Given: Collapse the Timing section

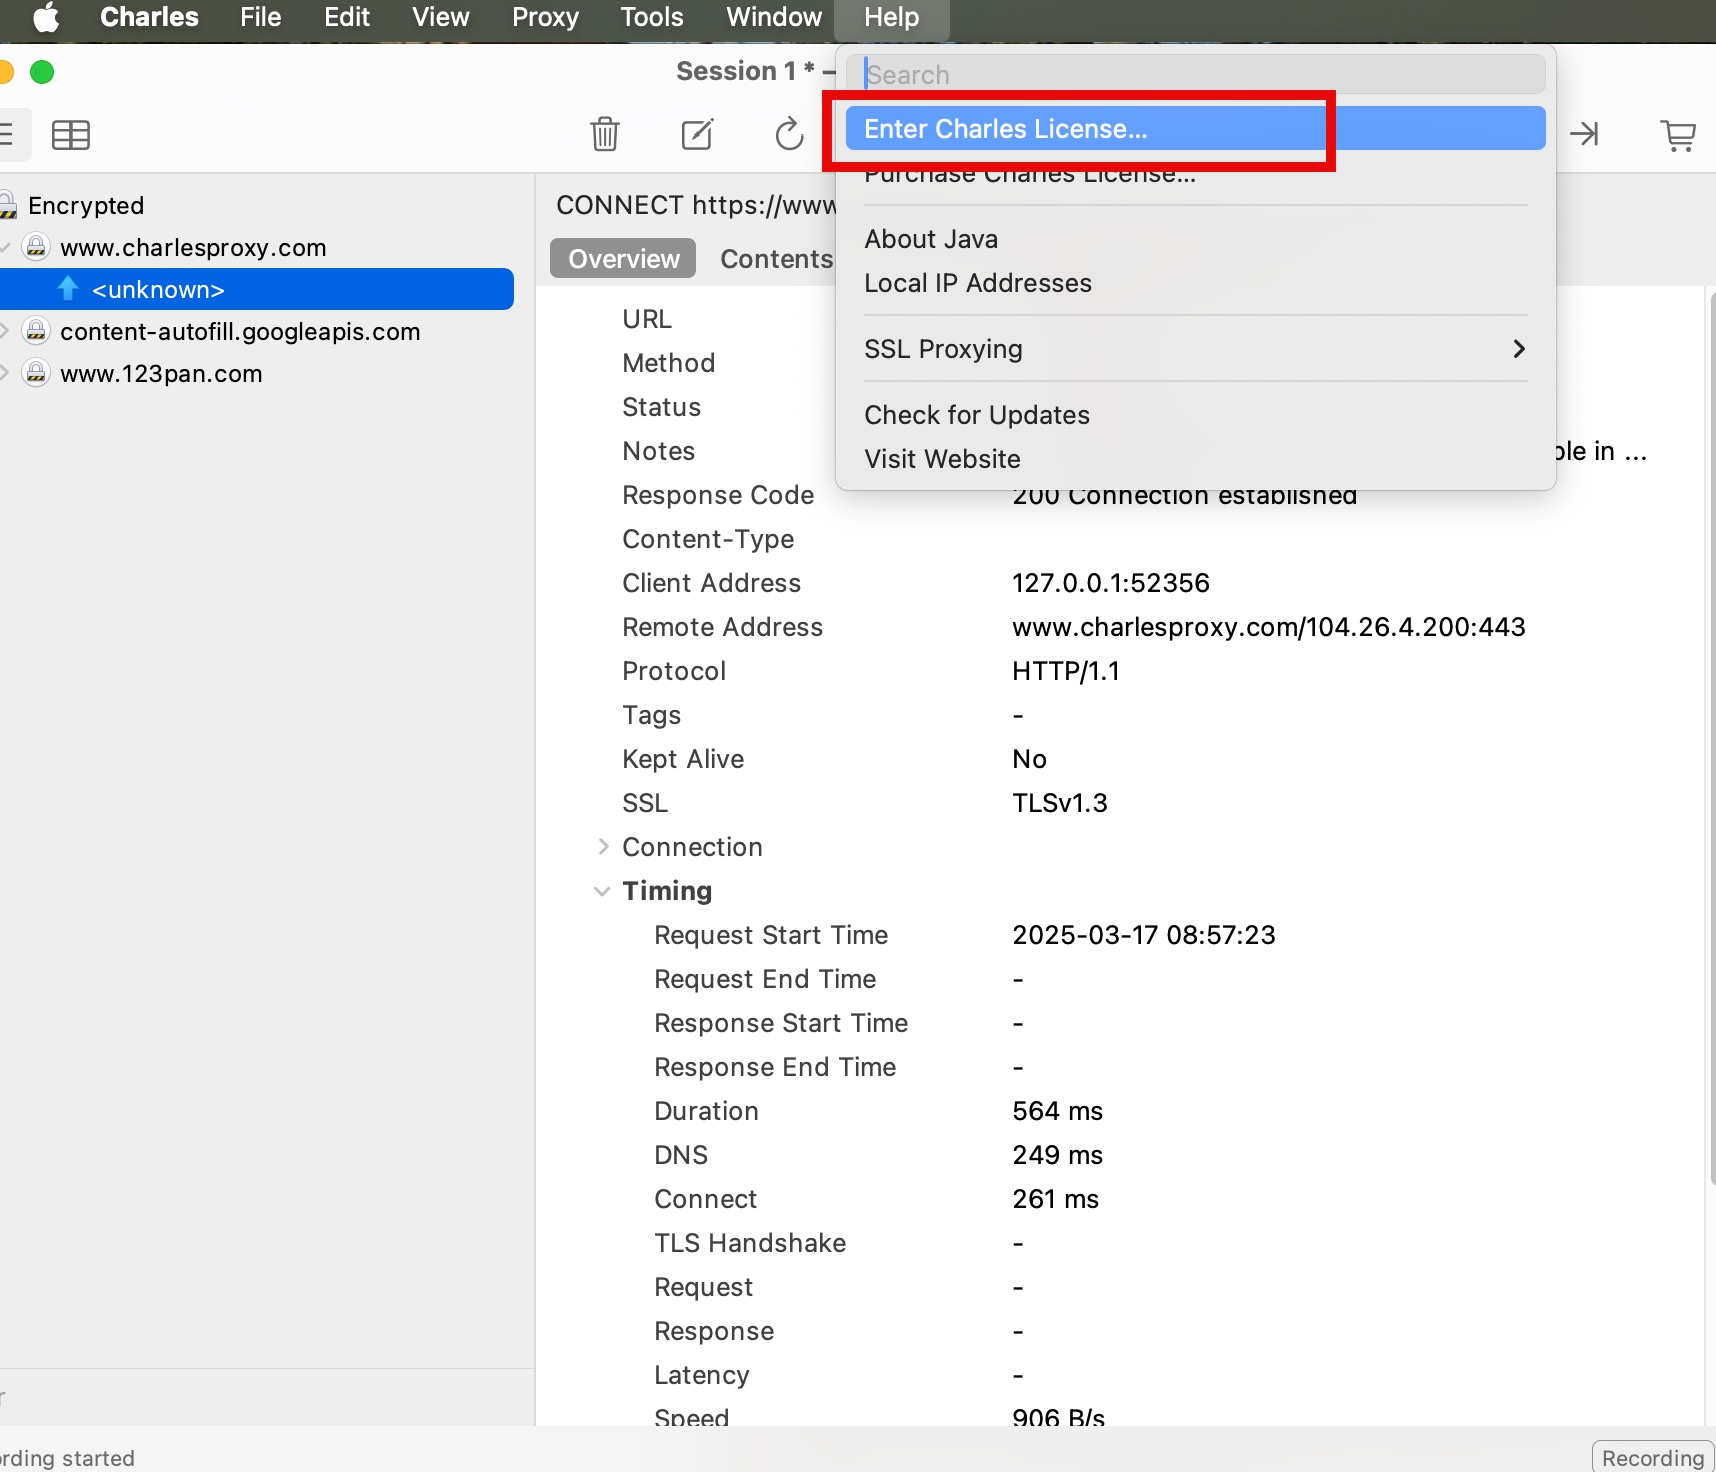Looking at the screenshot, I should pos(602,891).
